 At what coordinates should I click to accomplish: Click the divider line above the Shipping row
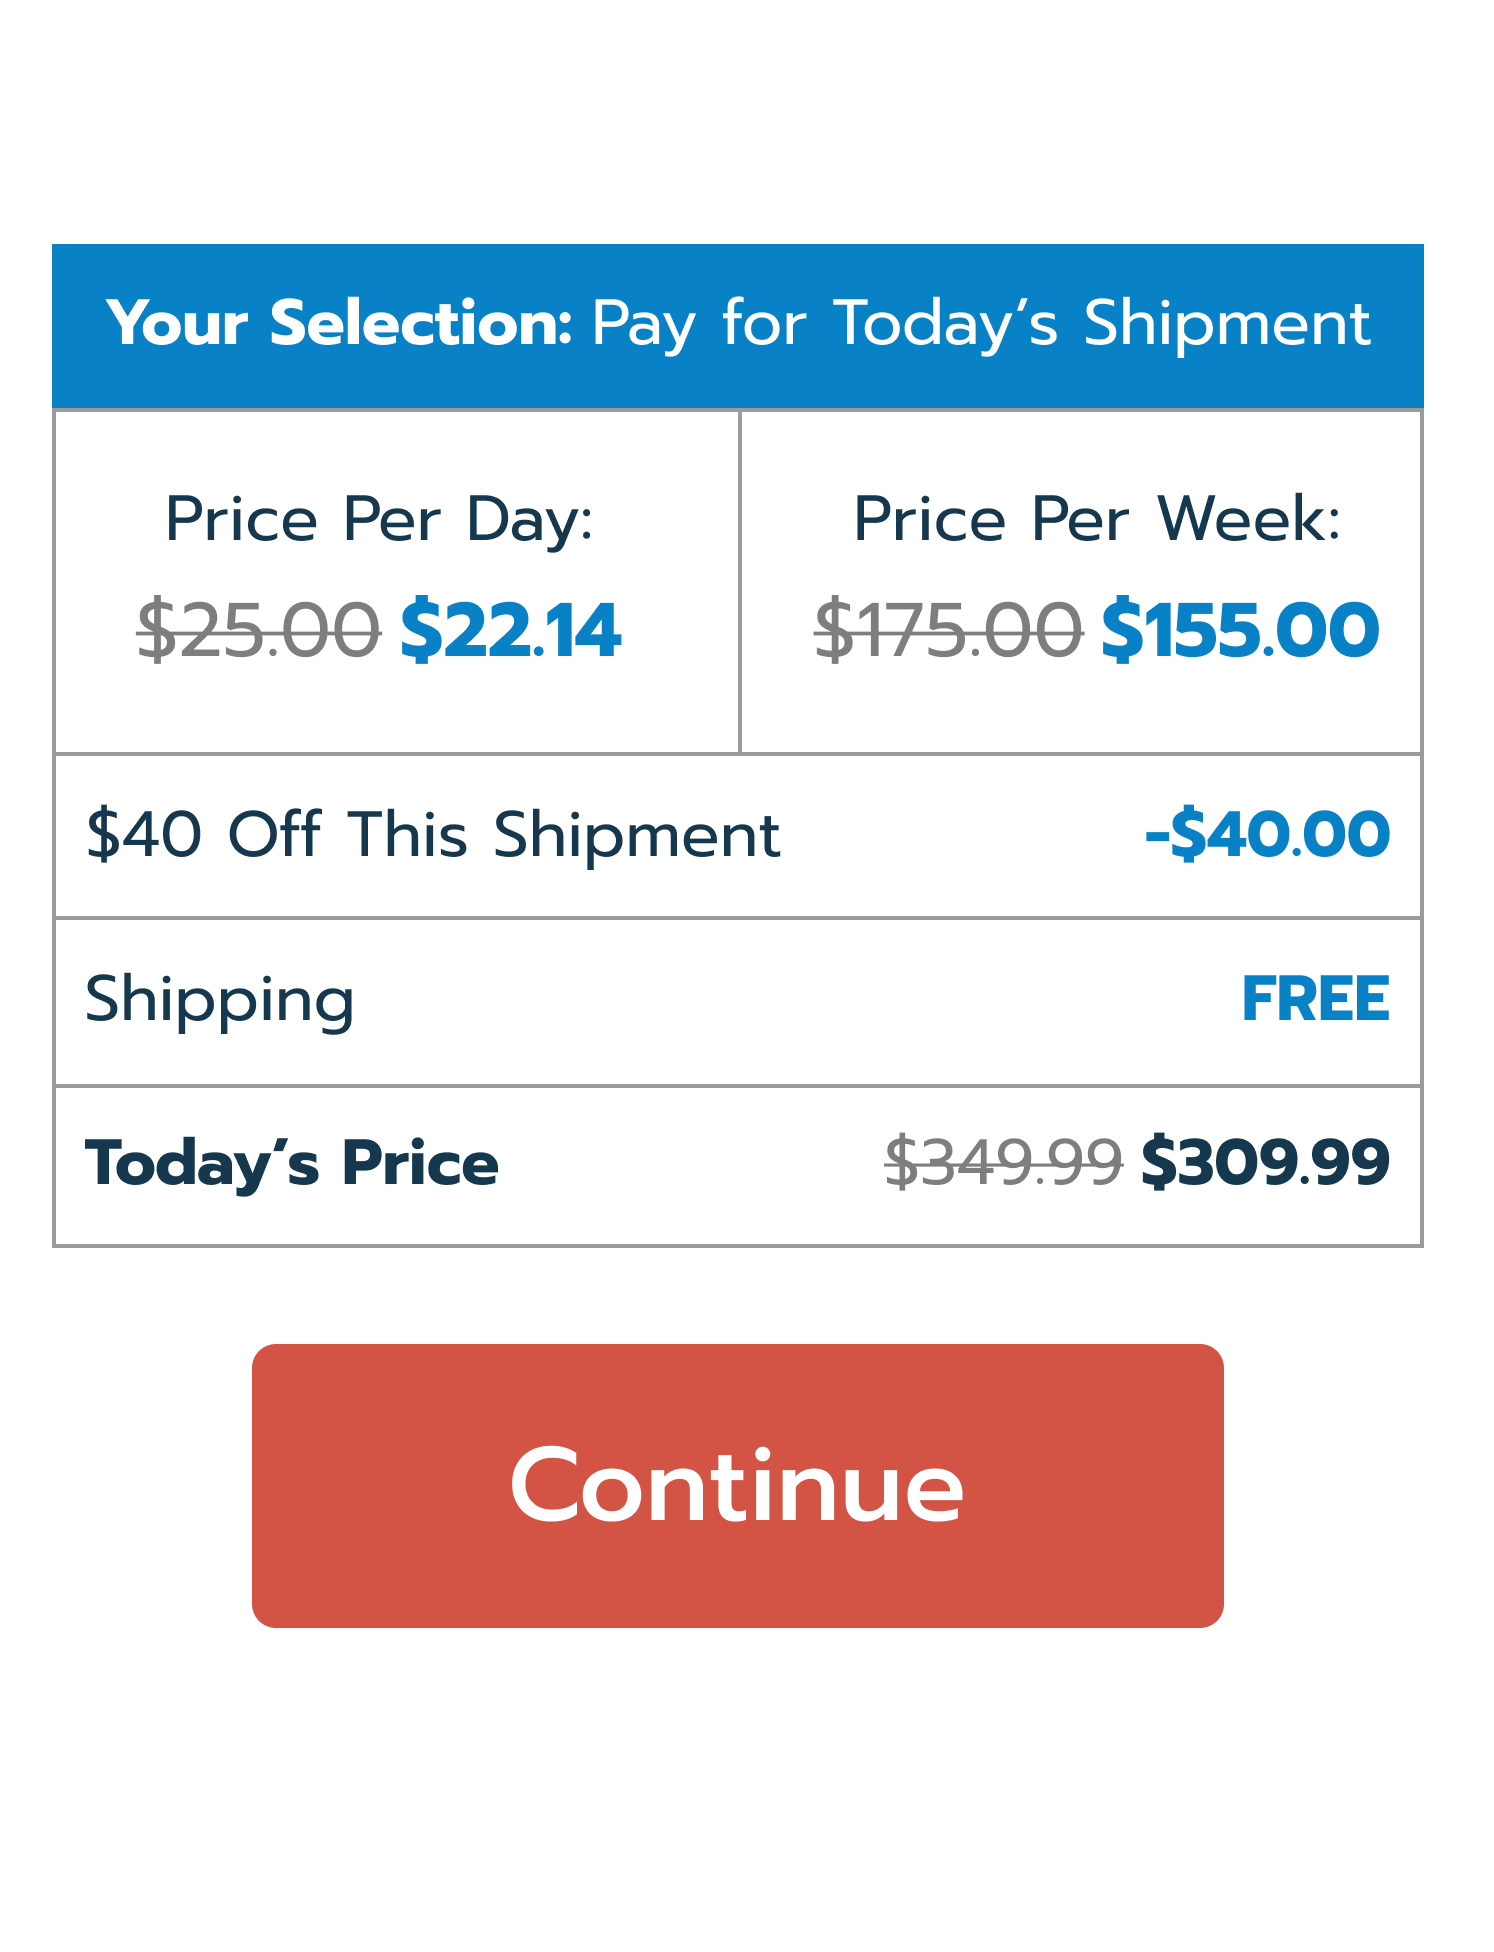point(738,917)
